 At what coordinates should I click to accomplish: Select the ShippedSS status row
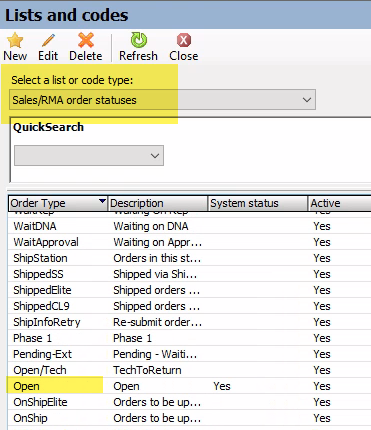(x=189, y=274)
